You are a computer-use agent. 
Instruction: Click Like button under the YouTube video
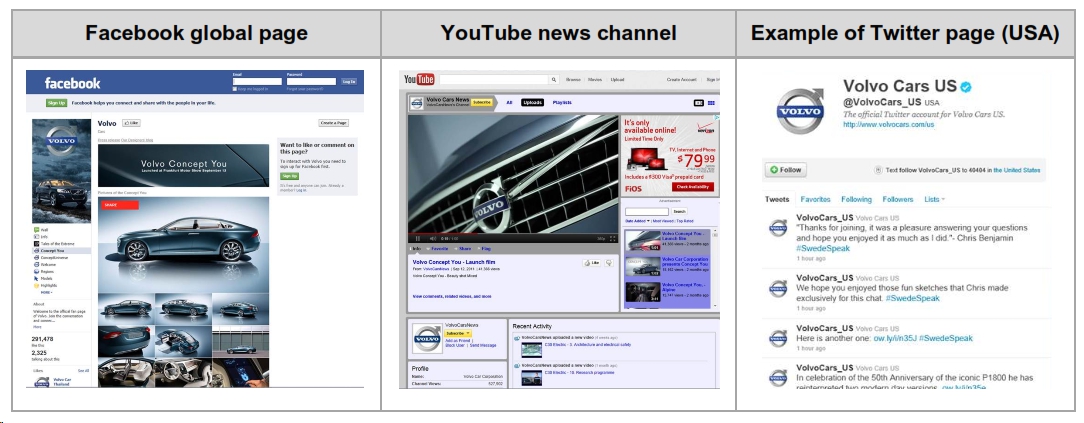pos(592,263)
